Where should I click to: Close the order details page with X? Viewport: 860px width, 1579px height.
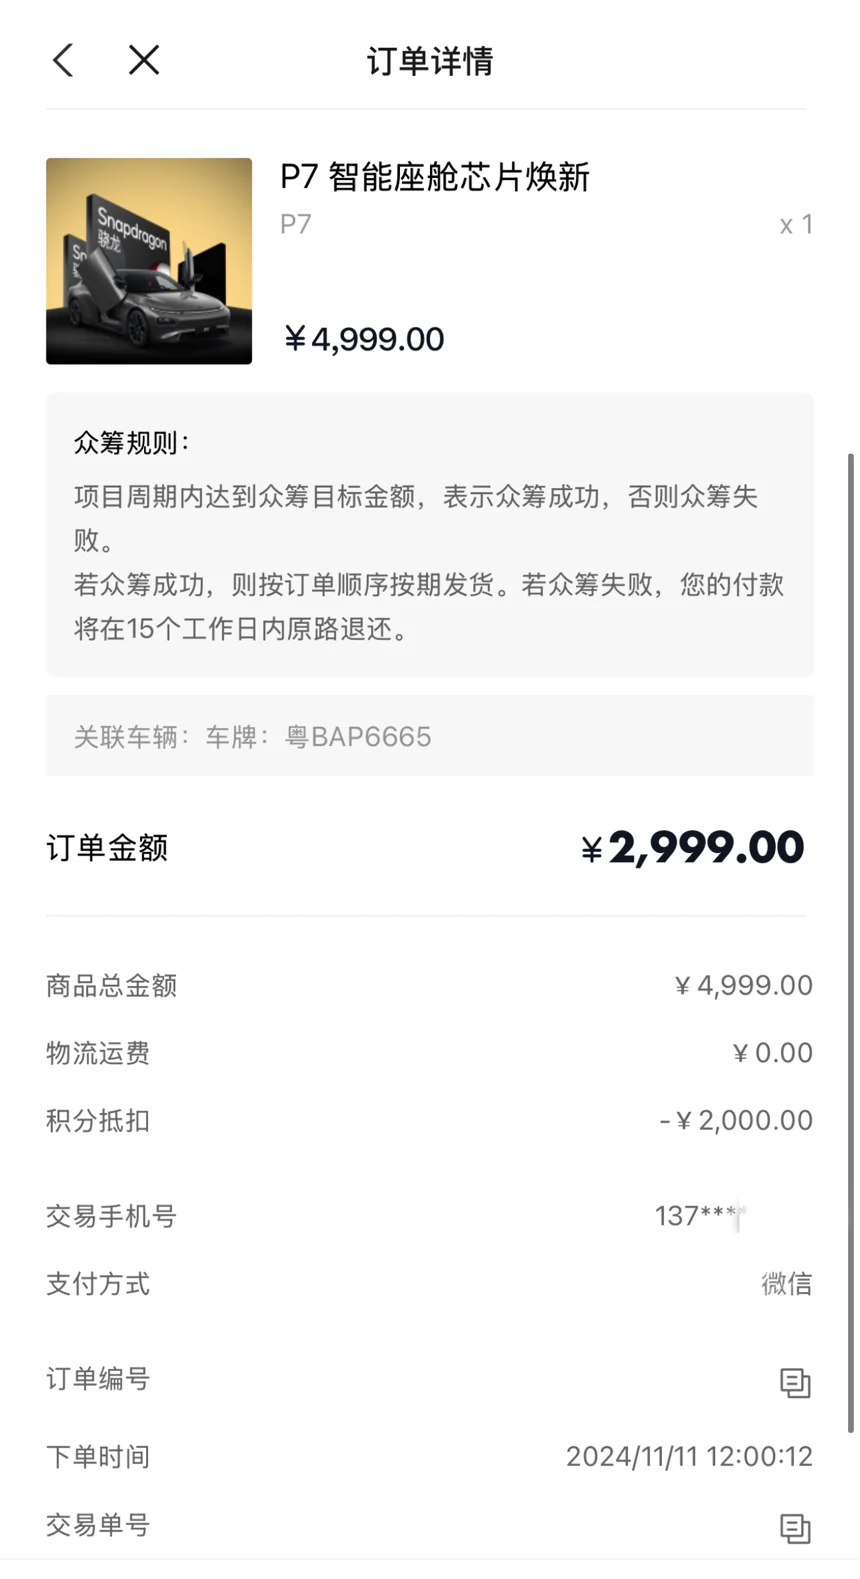(x=144, y=60)
